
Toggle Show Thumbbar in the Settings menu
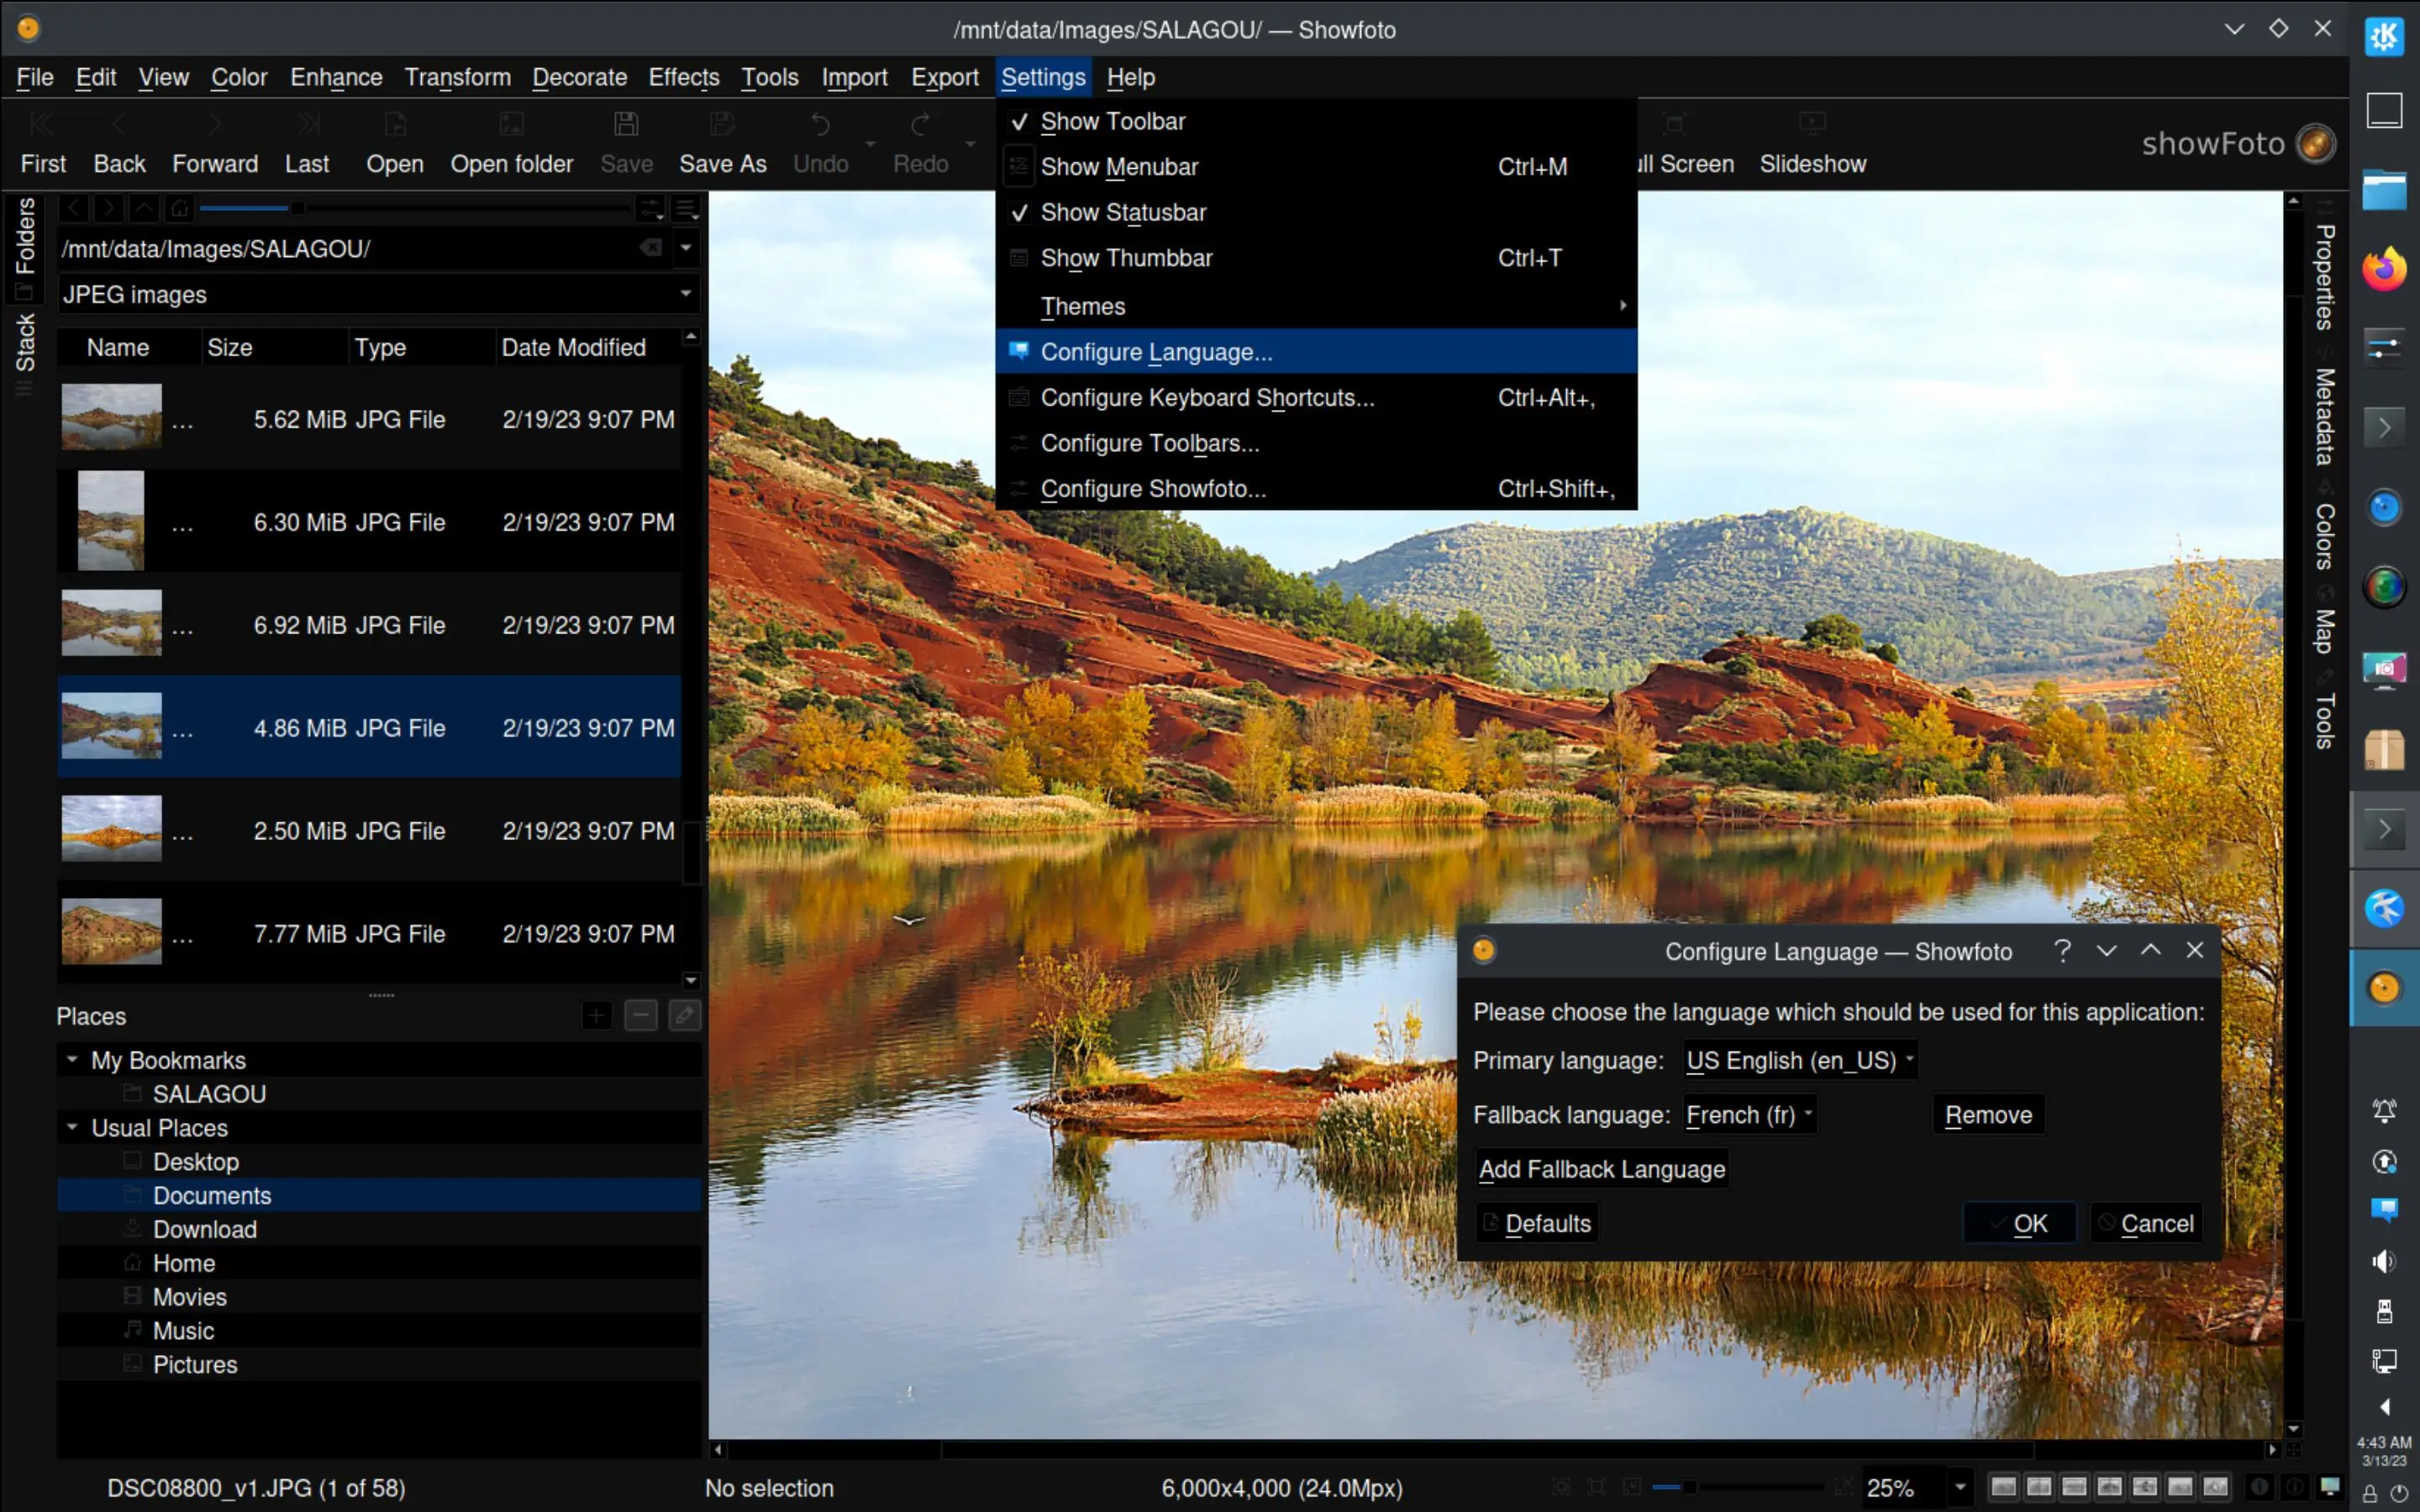click(1126, 258)
